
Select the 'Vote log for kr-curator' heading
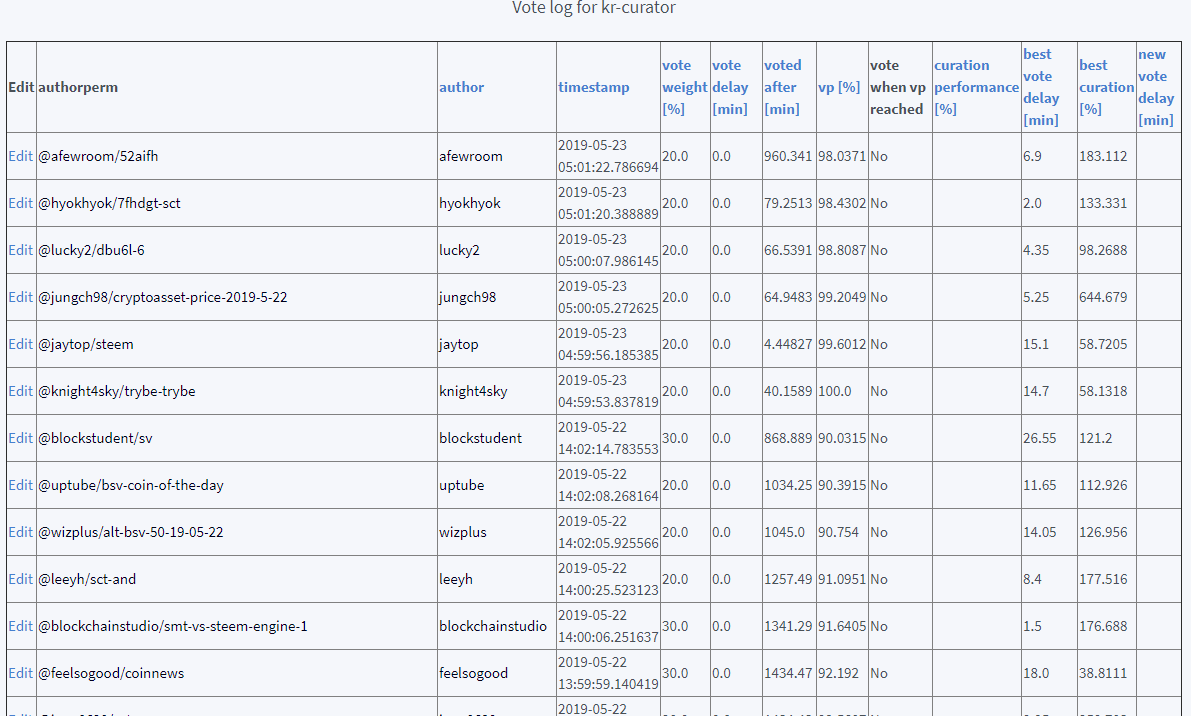pos(593,8)
